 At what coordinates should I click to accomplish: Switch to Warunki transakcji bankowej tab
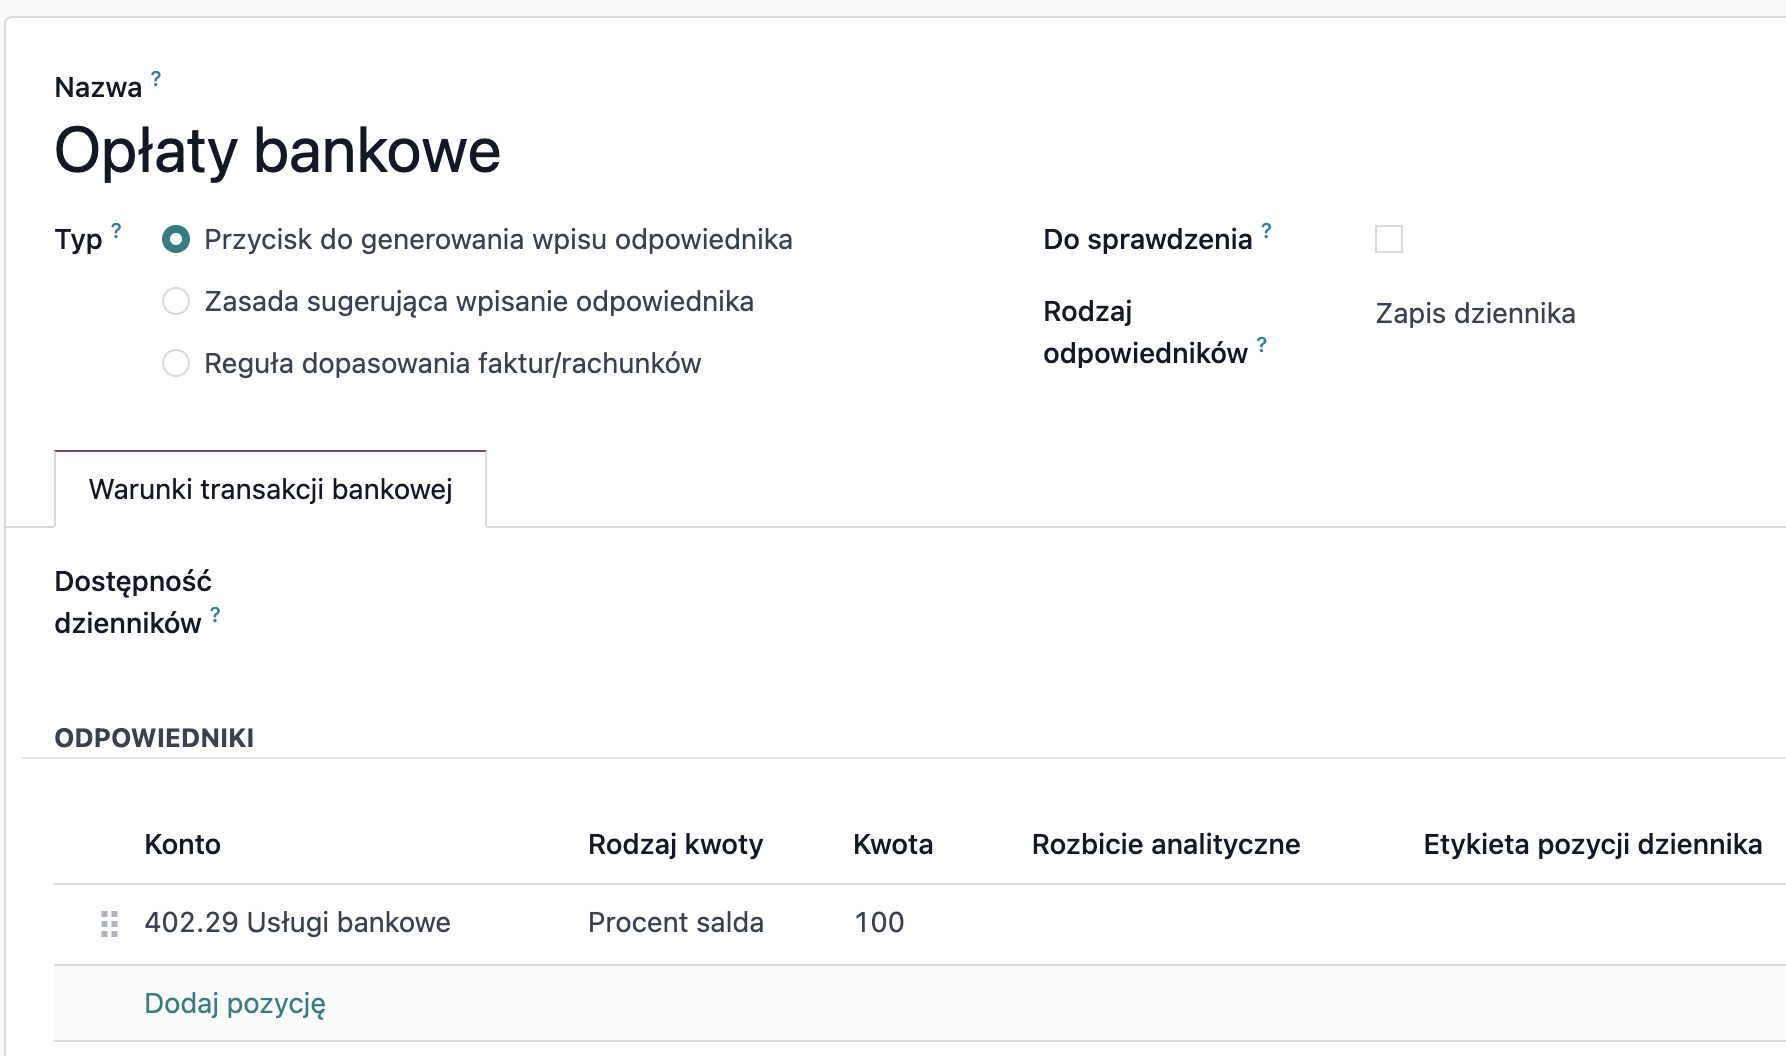tap(270, 490)
